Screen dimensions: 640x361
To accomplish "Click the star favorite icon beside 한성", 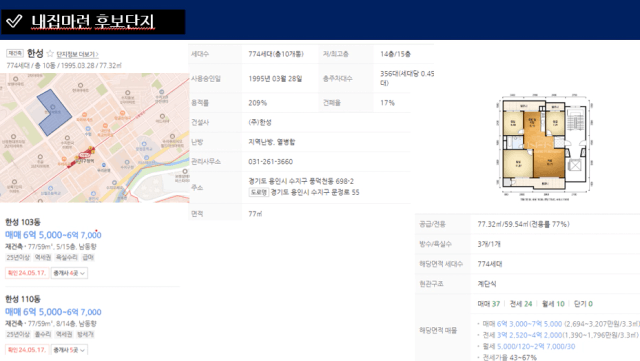I will 50,53.
